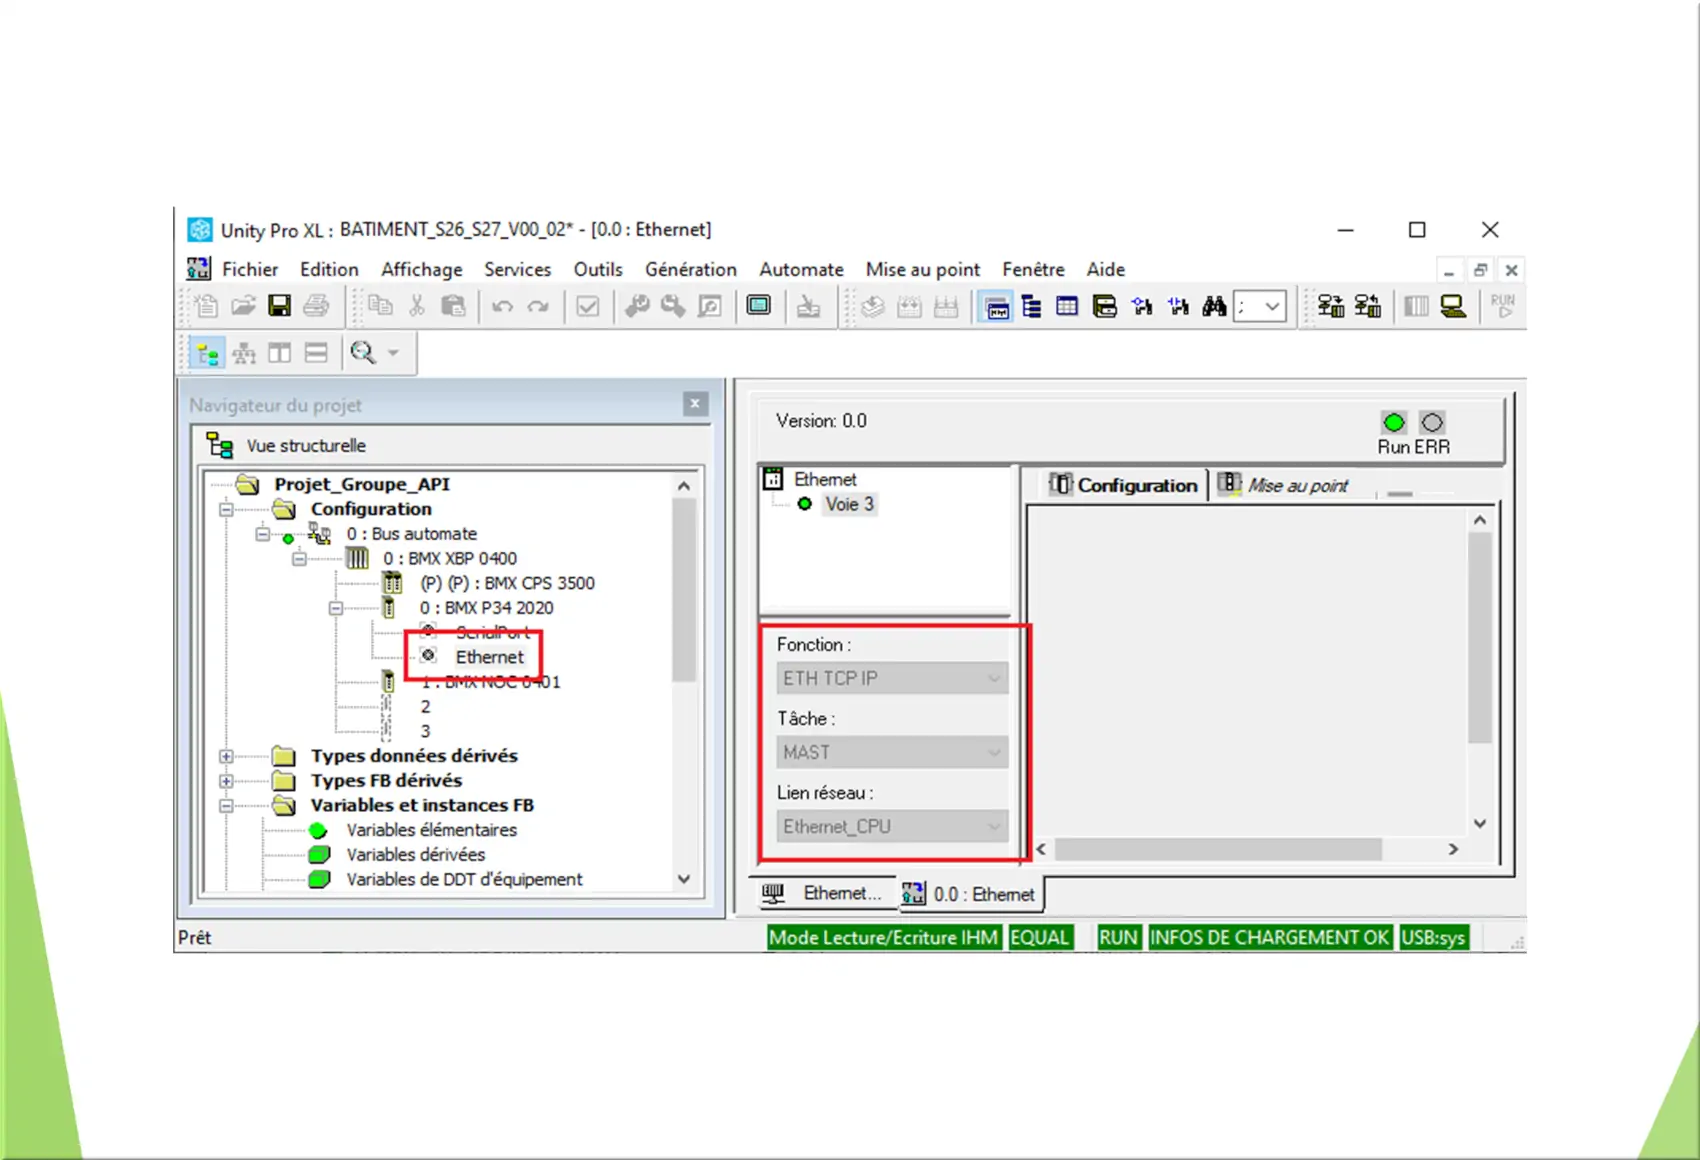This screenshot has height=1160, width=1700.
Task: Open the Edition menu
Action: (x=329, y=269)
